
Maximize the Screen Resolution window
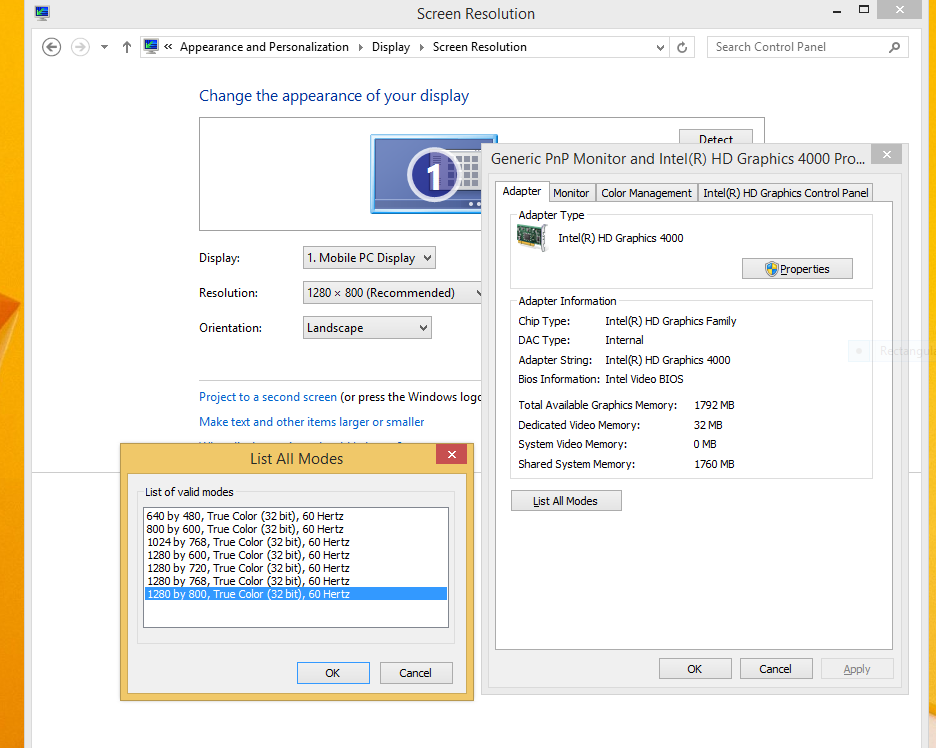[864, 10]
